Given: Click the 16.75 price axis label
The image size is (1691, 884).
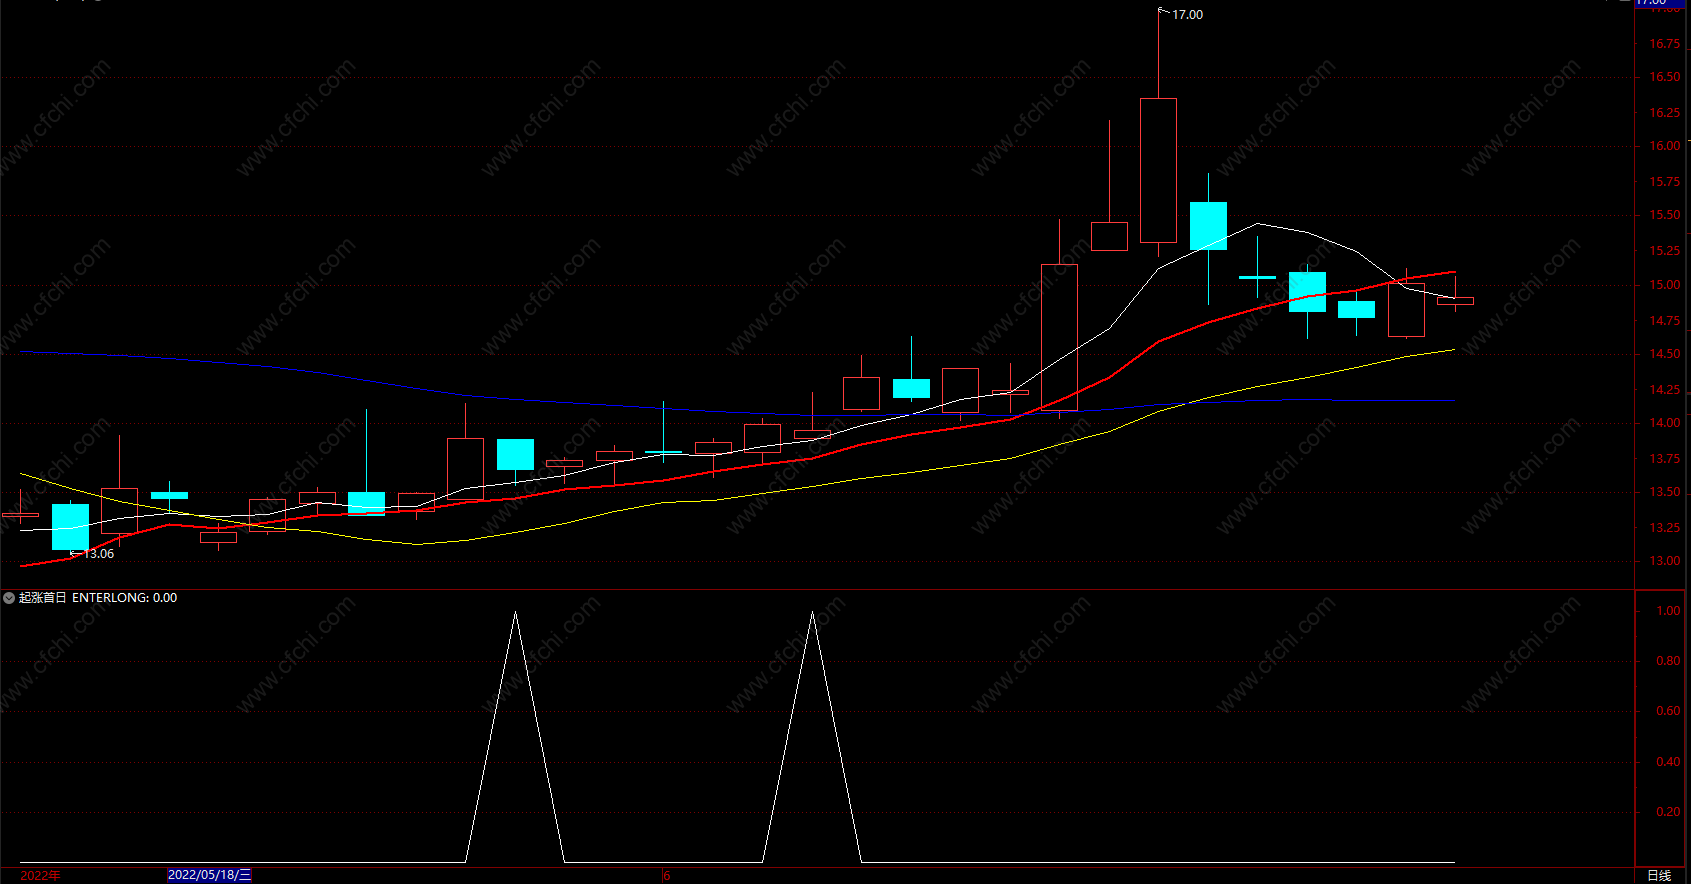Looking at the screenshot, I should pos(1664,44).
